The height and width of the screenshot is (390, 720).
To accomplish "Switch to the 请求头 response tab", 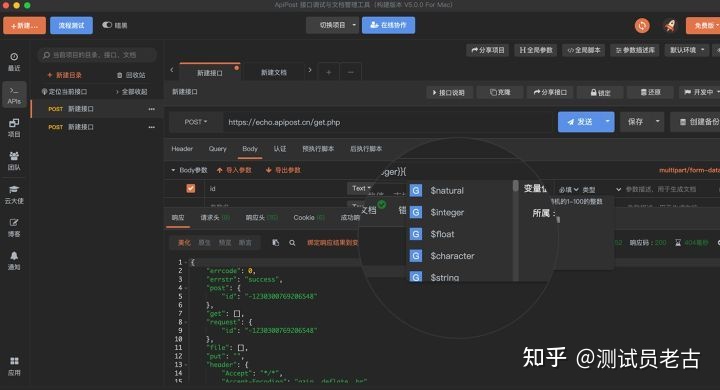I will click(215, 218).
